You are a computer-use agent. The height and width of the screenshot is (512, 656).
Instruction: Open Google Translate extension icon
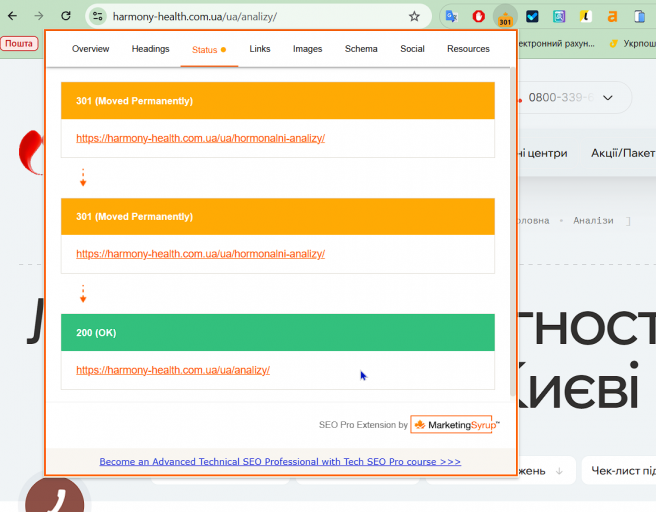451,16
